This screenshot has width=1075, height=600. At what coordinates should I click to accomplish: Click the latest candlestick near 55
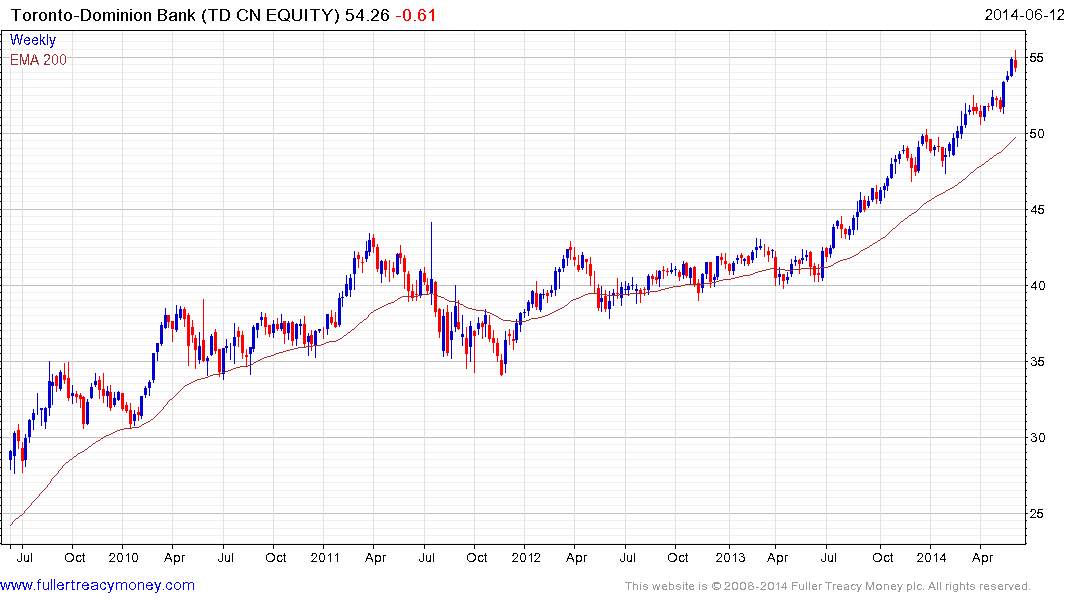pos(1015,62)
